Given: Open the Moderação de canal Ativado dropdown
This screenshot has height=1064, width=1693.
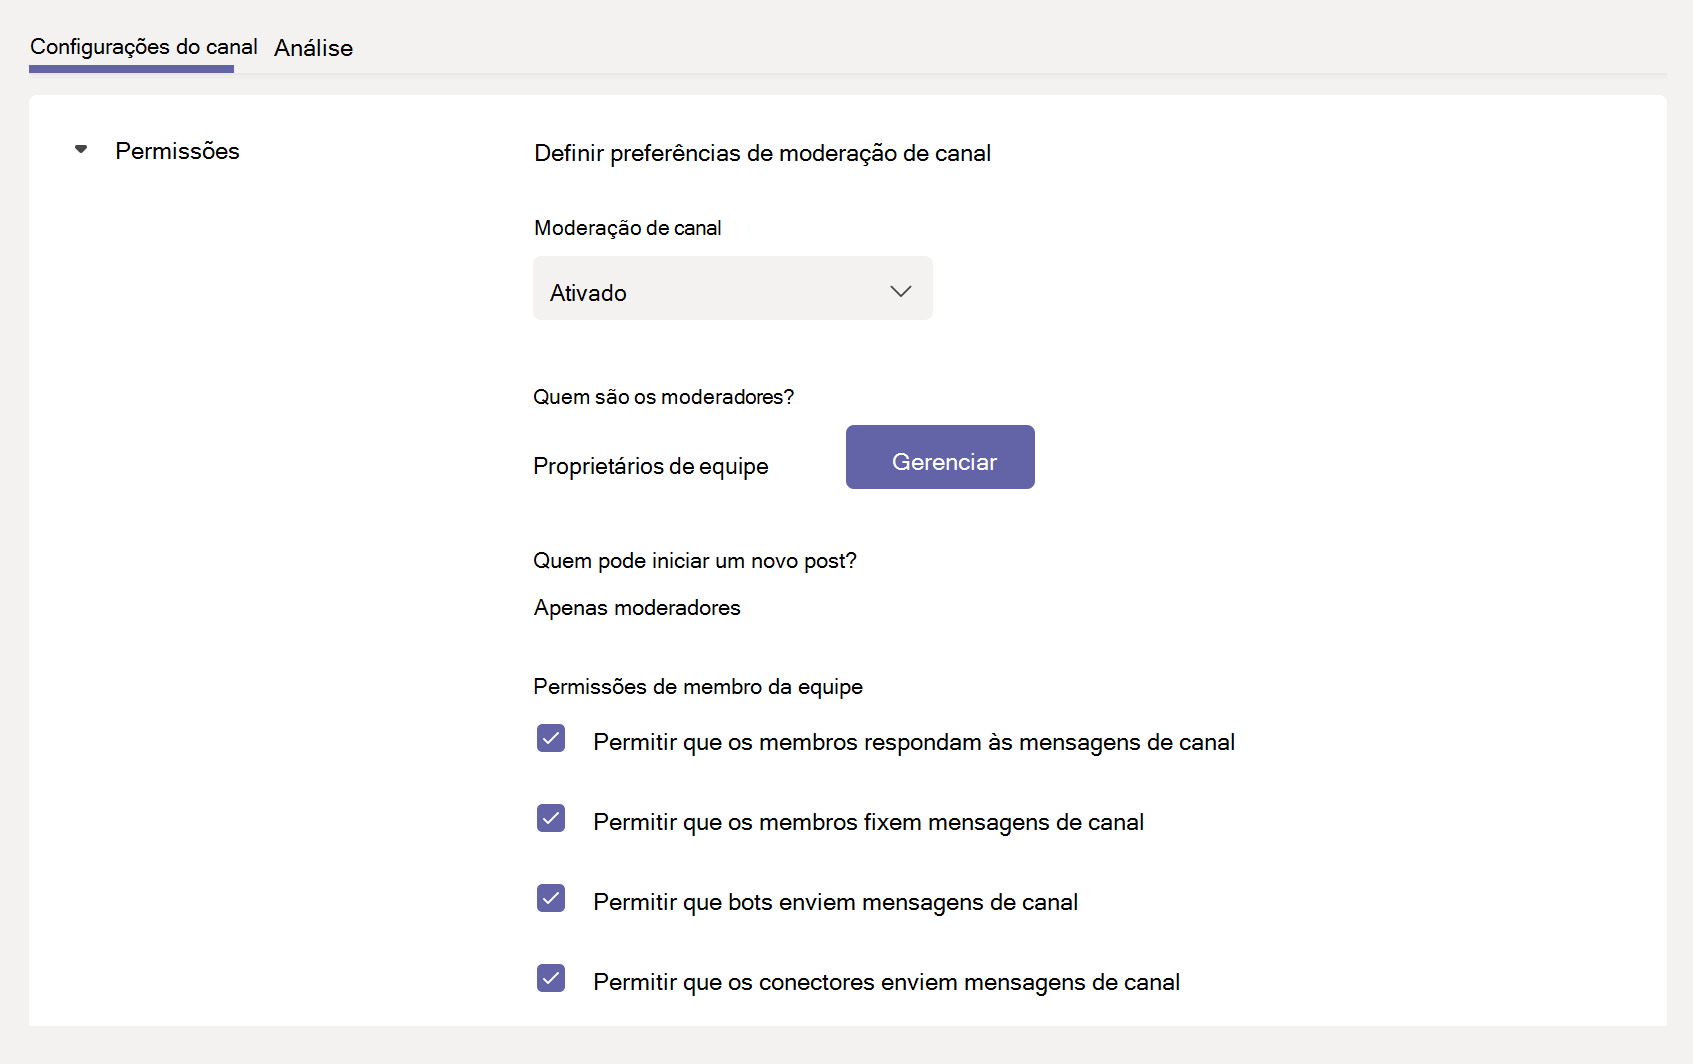Looking at the screenshot, I should pyautogui.click(x=732, y=288).
